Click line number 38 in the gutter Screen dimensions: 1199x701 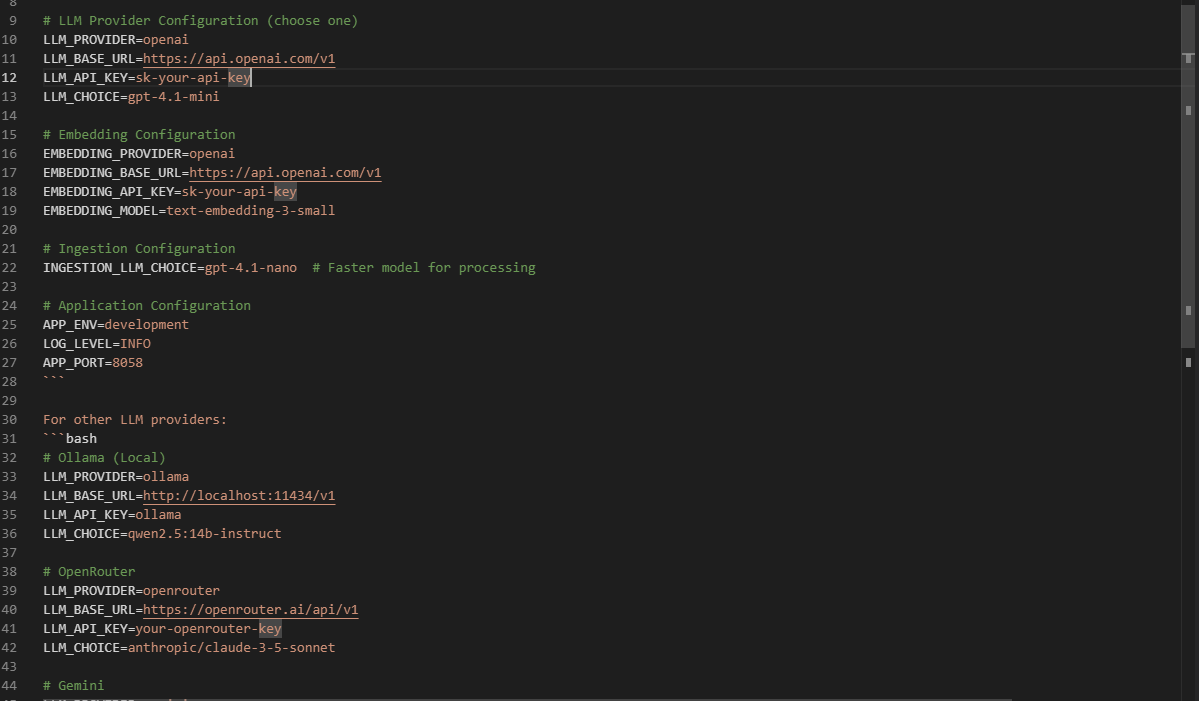pyautogui.click(x=9, y=572)
